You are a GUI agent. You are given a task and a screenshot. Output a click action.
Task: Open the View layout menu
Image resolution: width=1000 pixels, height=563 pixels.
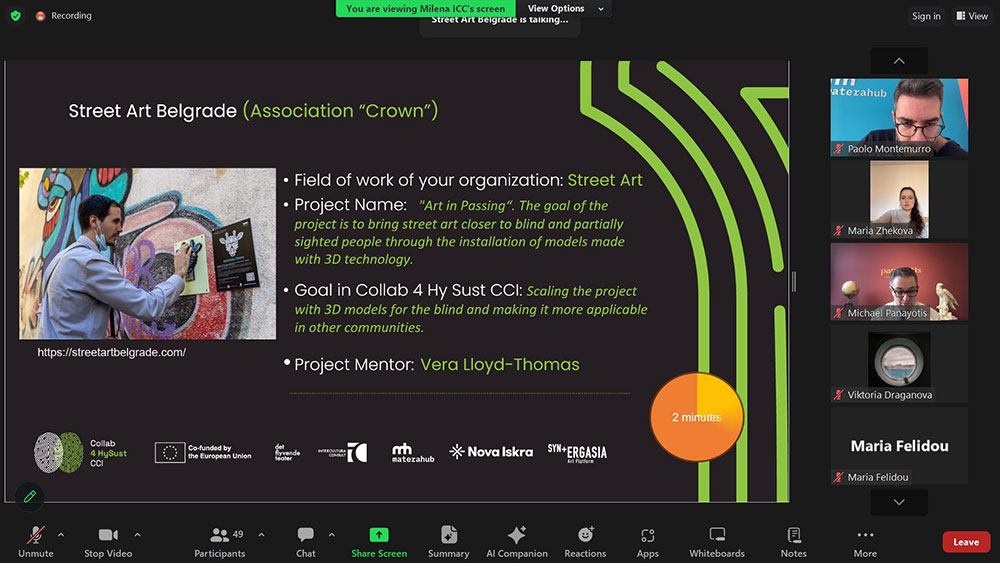pos(971,16)
